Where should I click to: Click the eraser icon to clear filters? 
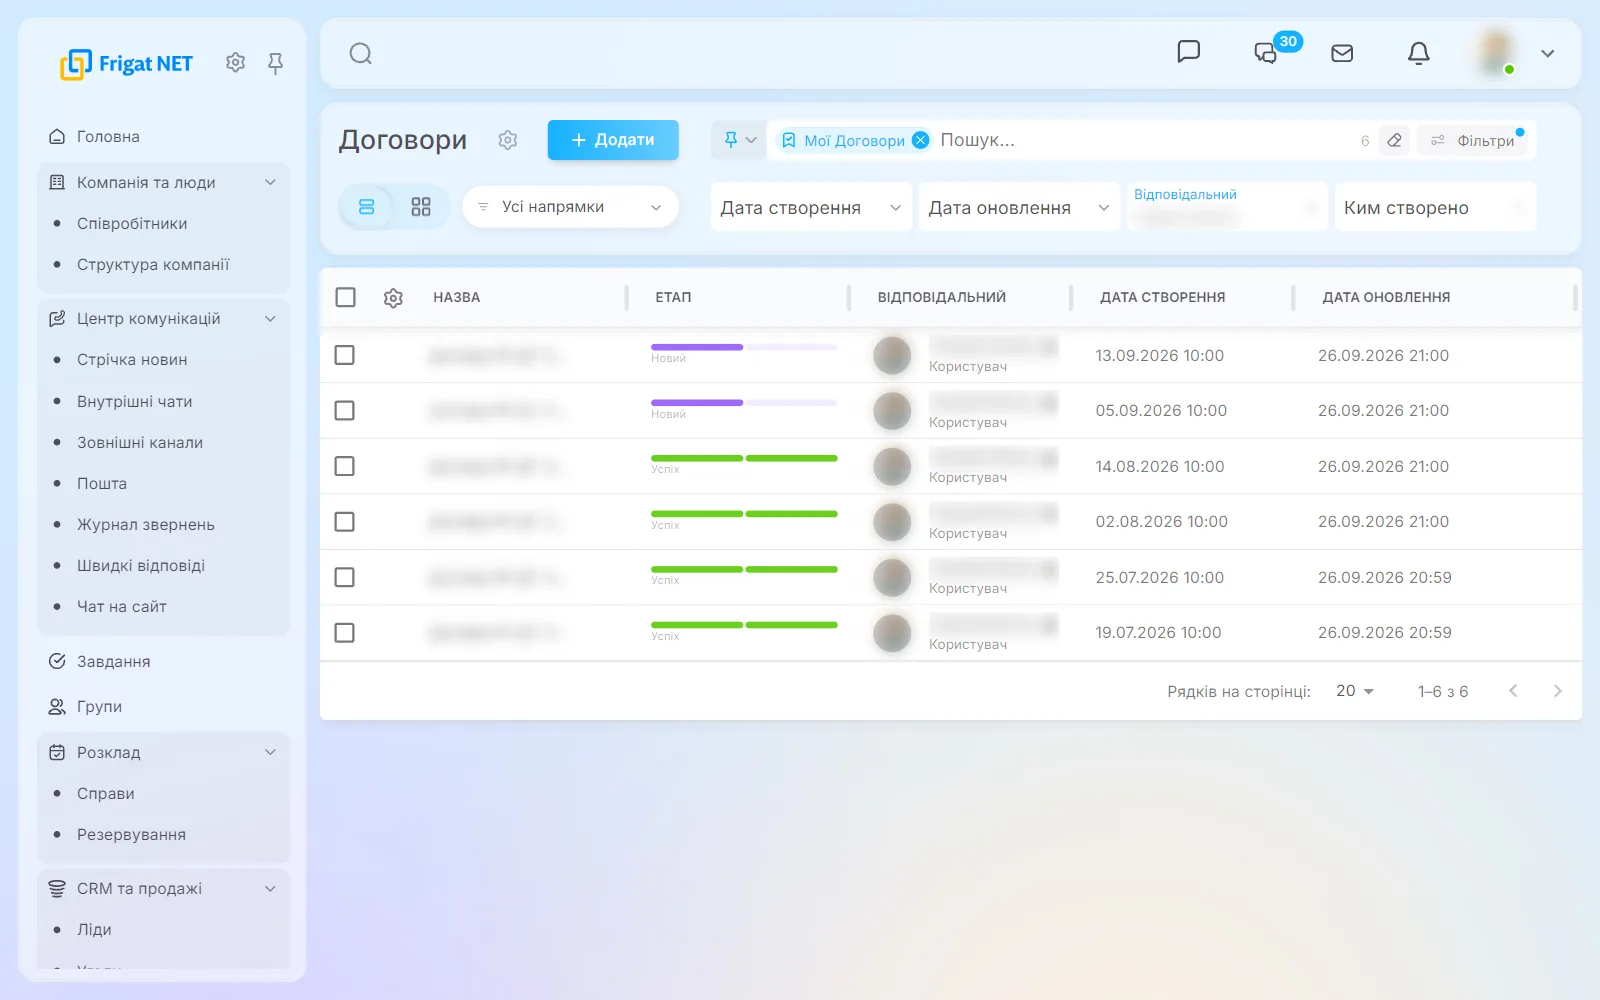pos(1394,140)
